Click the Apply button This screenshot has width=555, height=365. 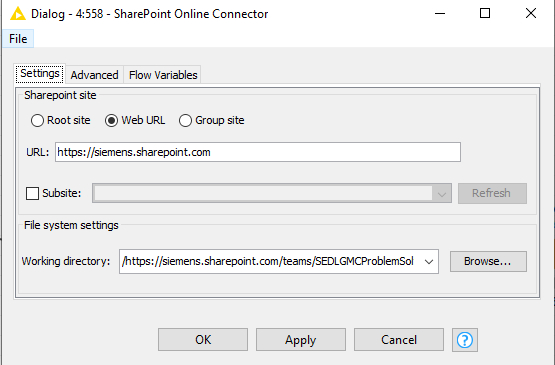301,340
